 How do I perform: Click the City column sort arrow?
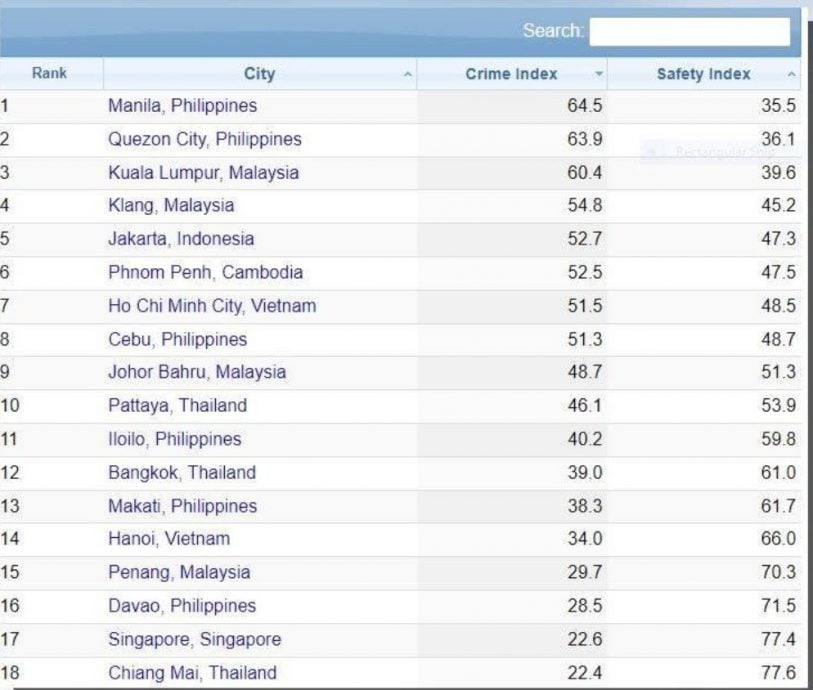(x=407, y=75)
